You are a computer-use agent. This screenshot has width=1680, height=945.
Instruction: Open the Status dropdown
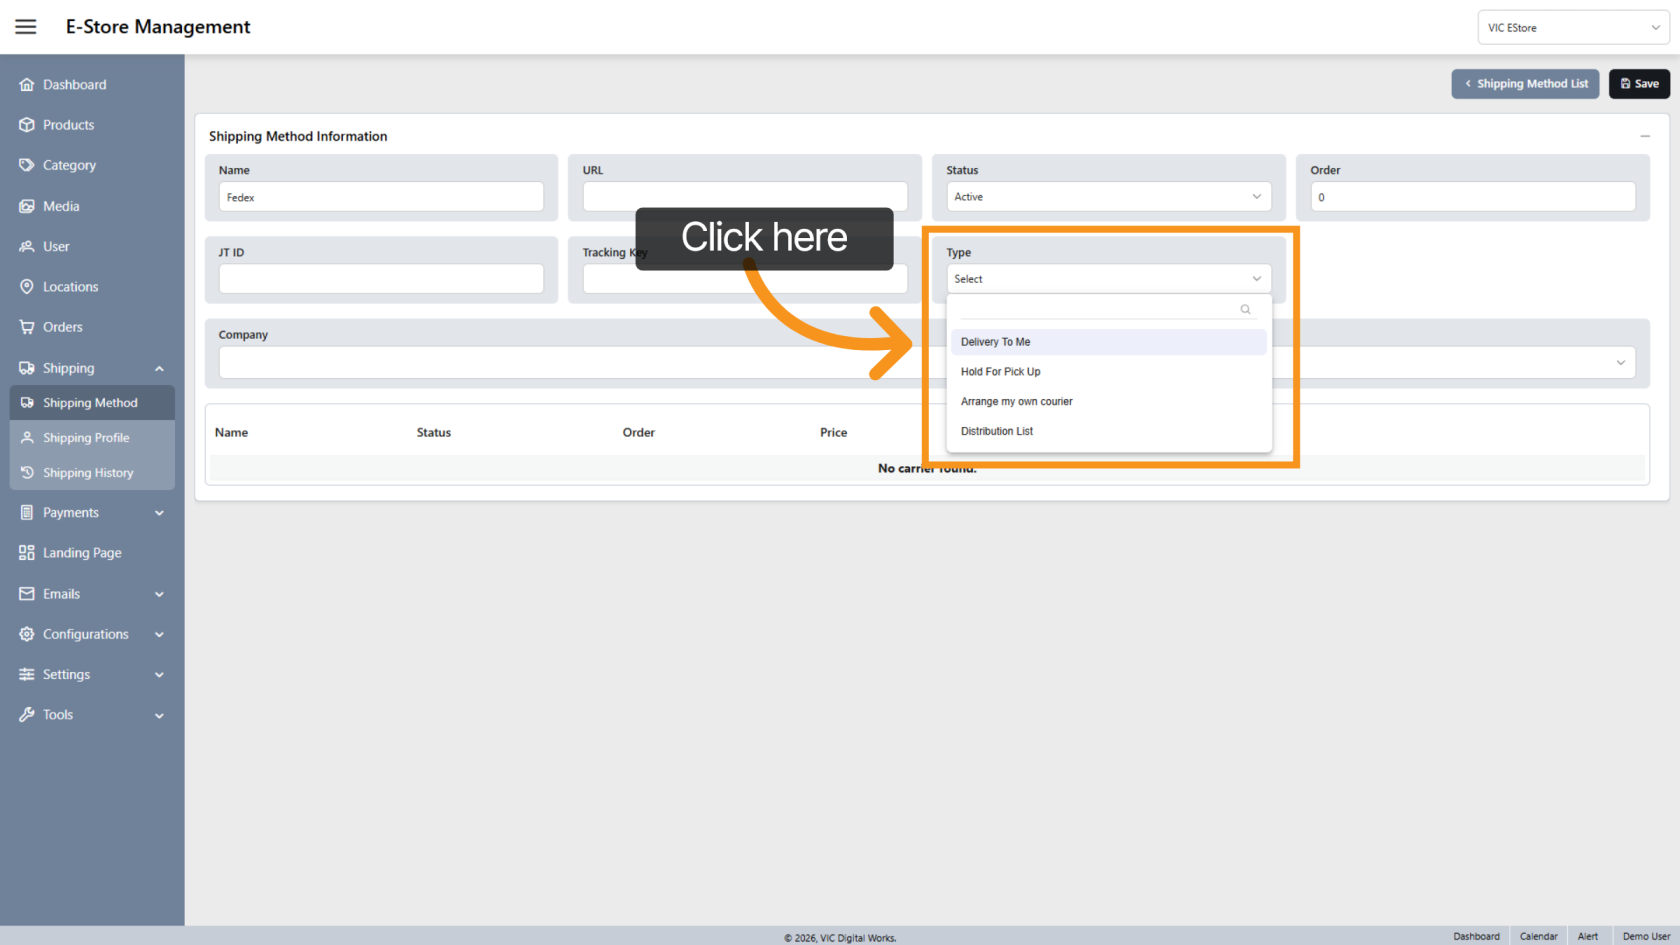tap(1108, 197)
